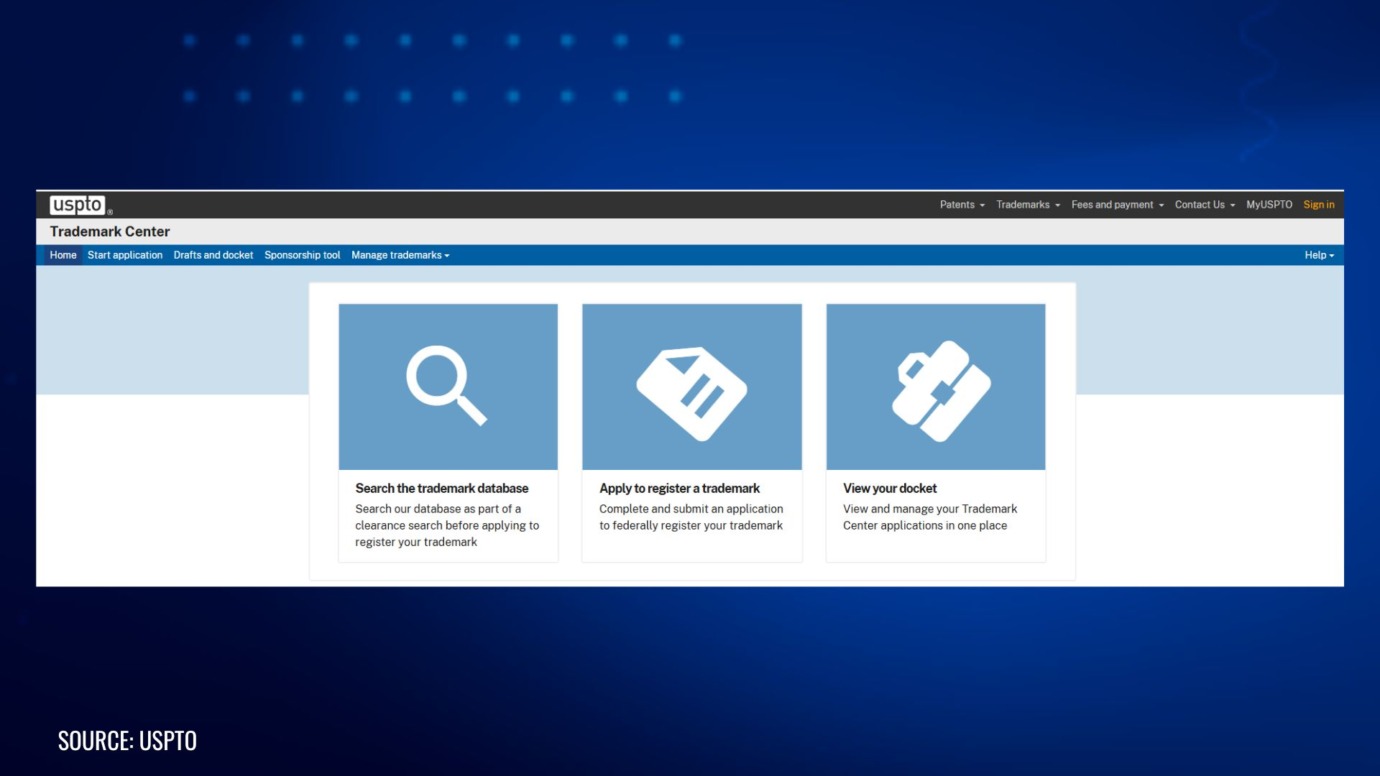Click the Sign in link
This screenshot has height=776, width=1380.
click(x=1318, y=204)
